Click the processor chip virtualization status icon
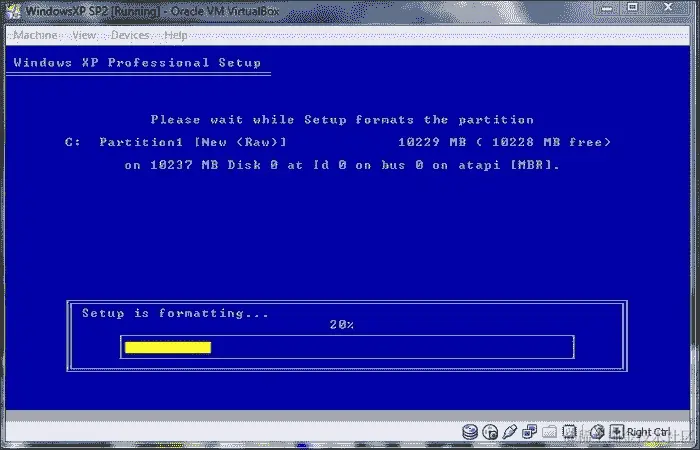Screen dimensions: 700x450 (x=570, y=432)
